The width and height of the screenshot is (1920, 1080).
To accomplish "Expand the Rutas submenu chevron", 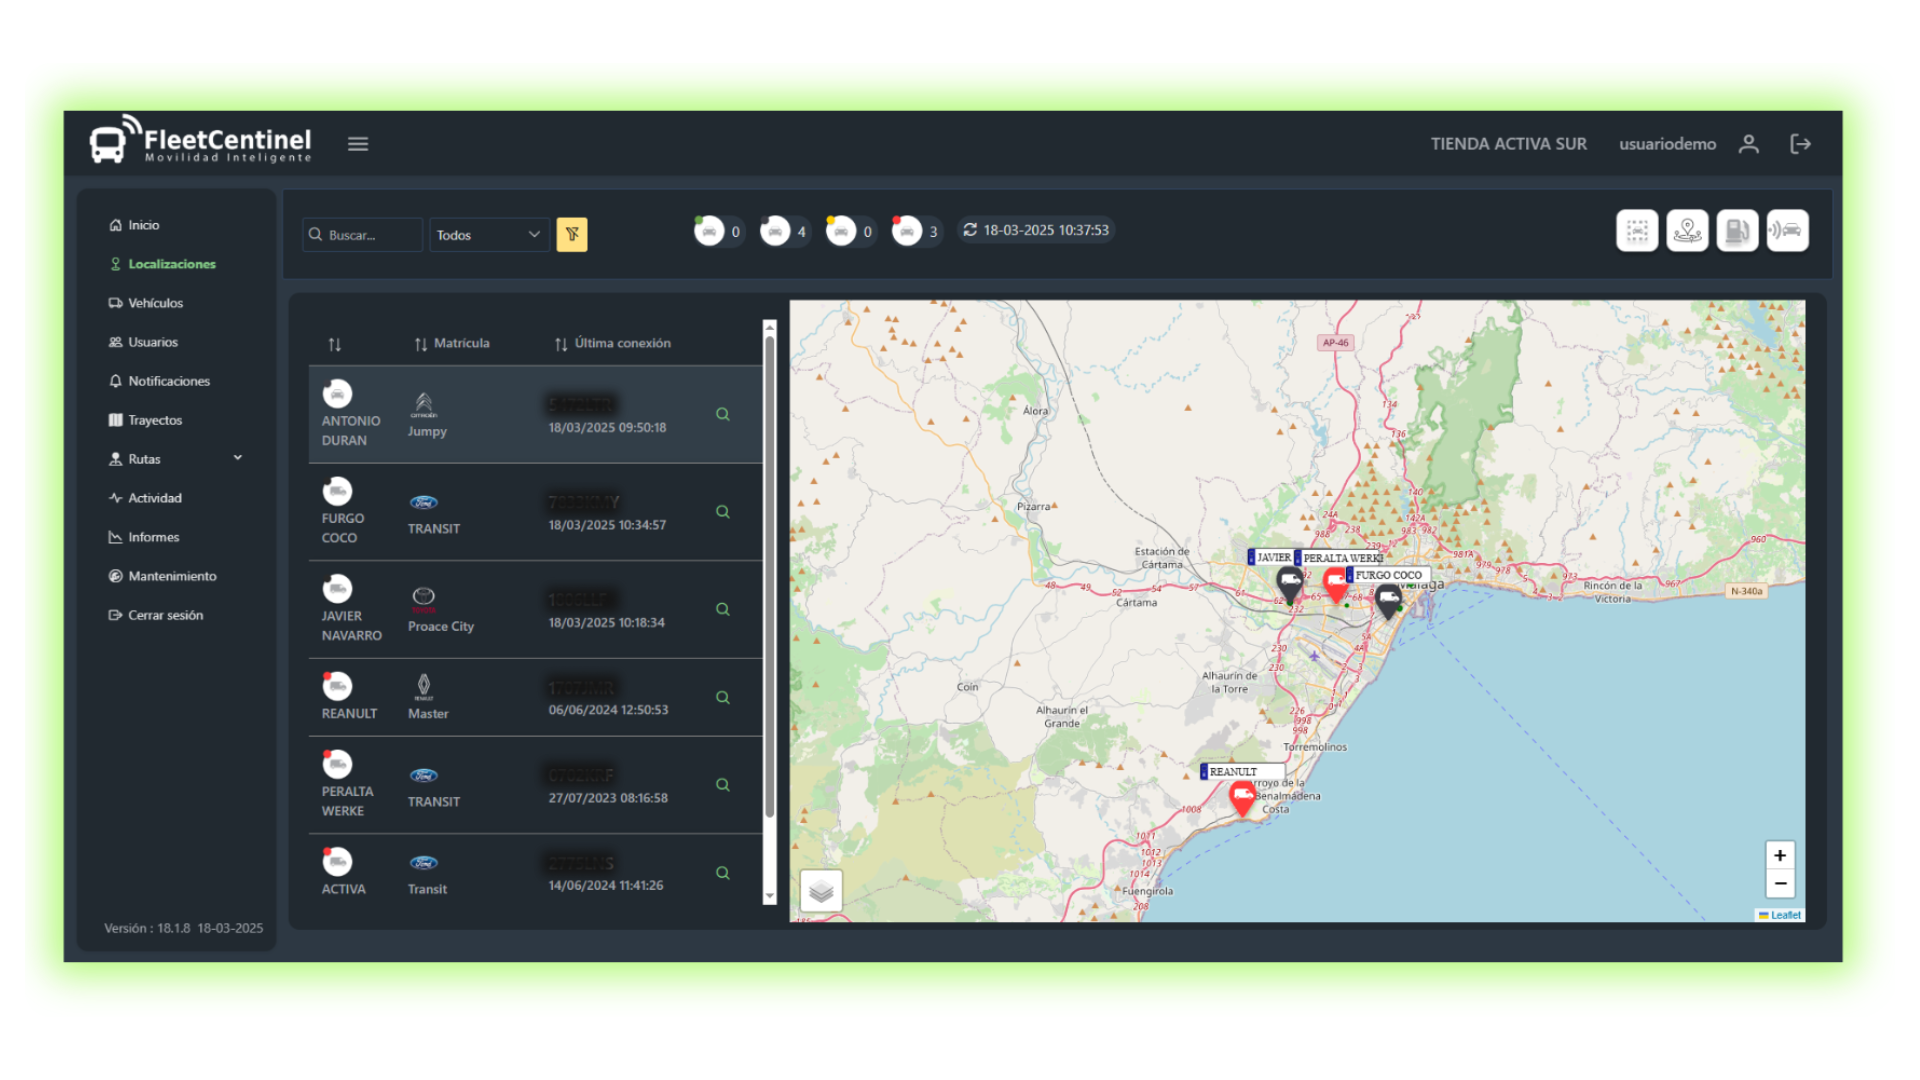I will tap(238, 458).
